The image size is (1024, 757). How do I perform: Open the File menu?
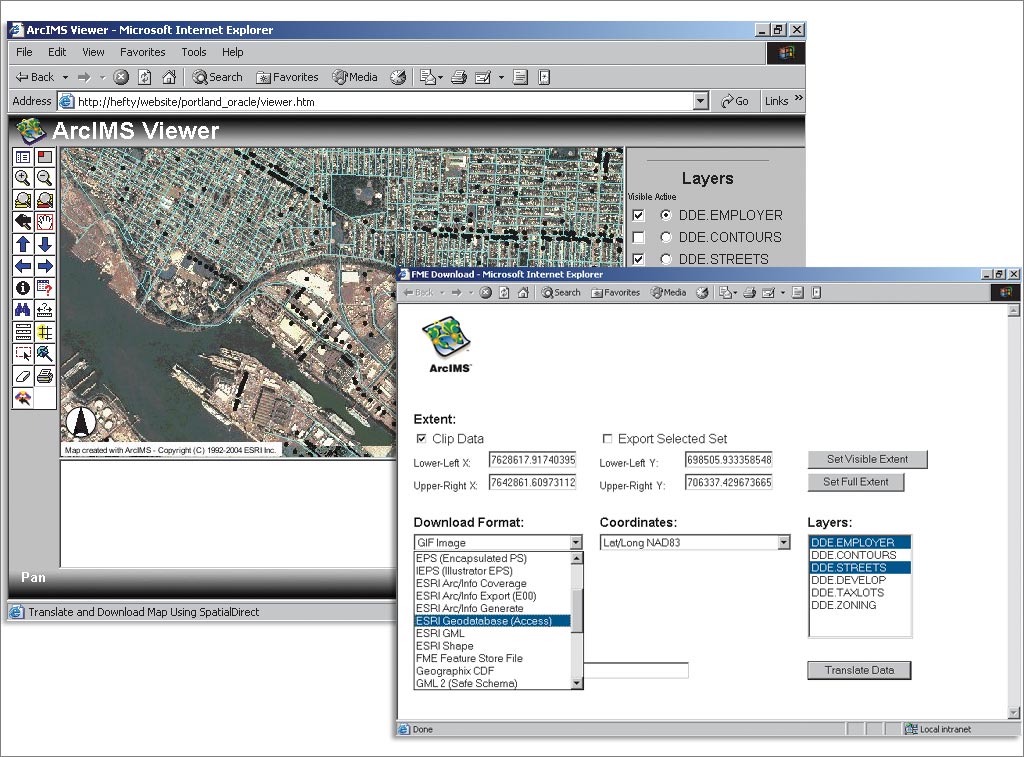[x=24, y=52]
